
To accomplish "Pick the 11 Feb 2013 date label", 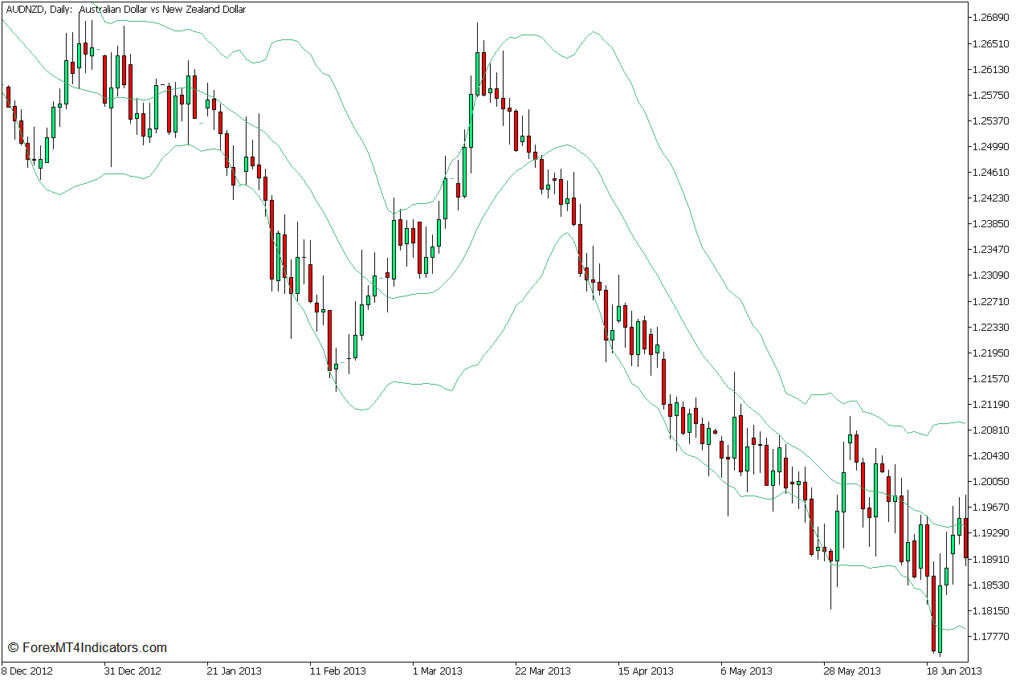I will click(x=337, y=671).
